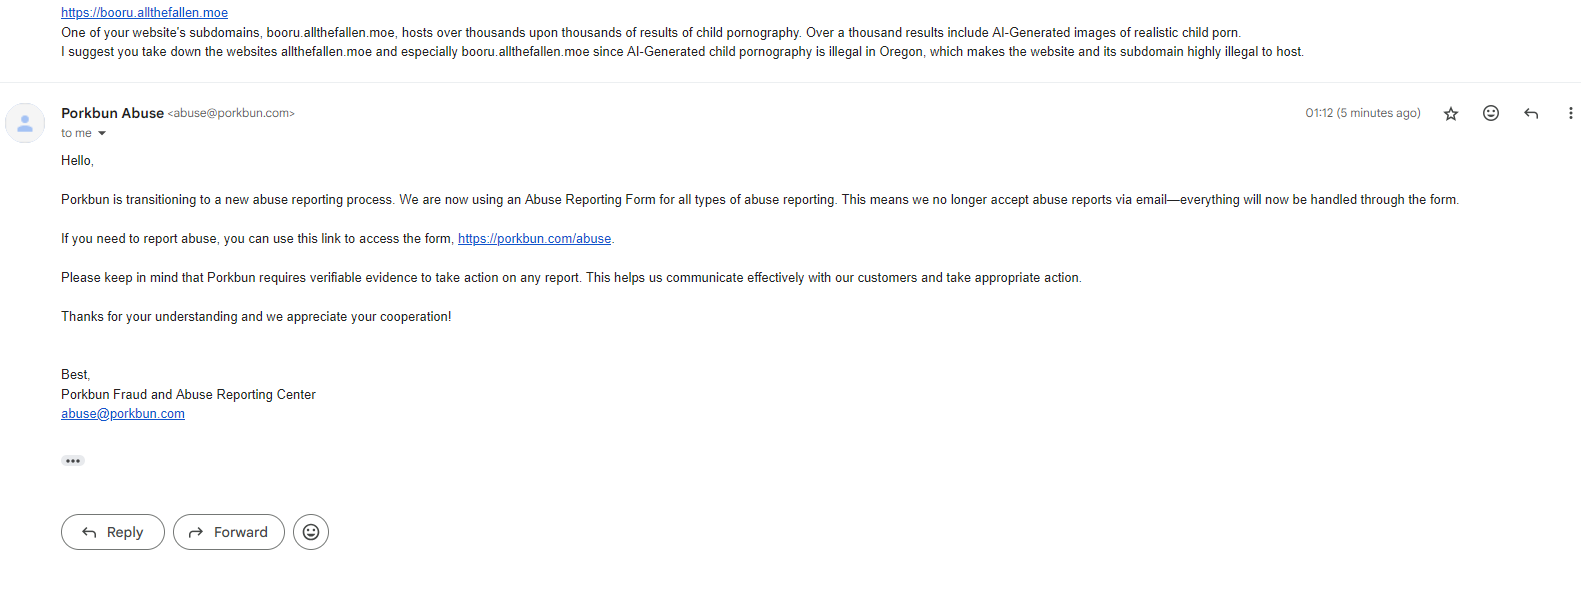Click the Reply button below the message

coord(113,532)
